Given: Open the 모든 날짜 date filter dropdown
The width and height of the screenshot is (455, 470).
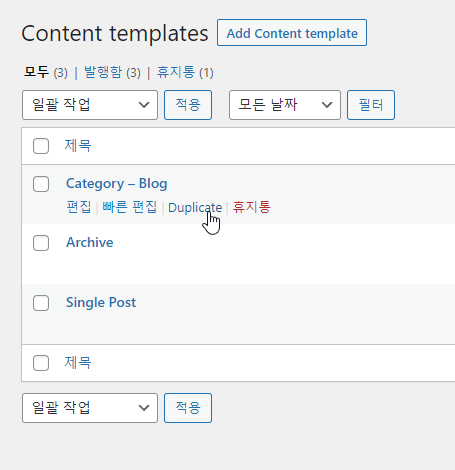Looking at the screenshot, I should 285,105.
